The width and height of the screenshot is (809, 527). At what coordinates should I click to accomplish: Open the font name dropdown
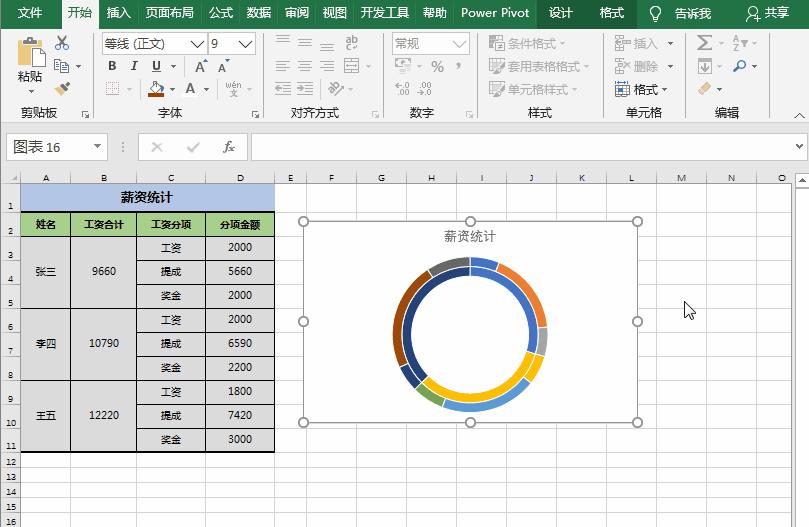tap(197, 44)
